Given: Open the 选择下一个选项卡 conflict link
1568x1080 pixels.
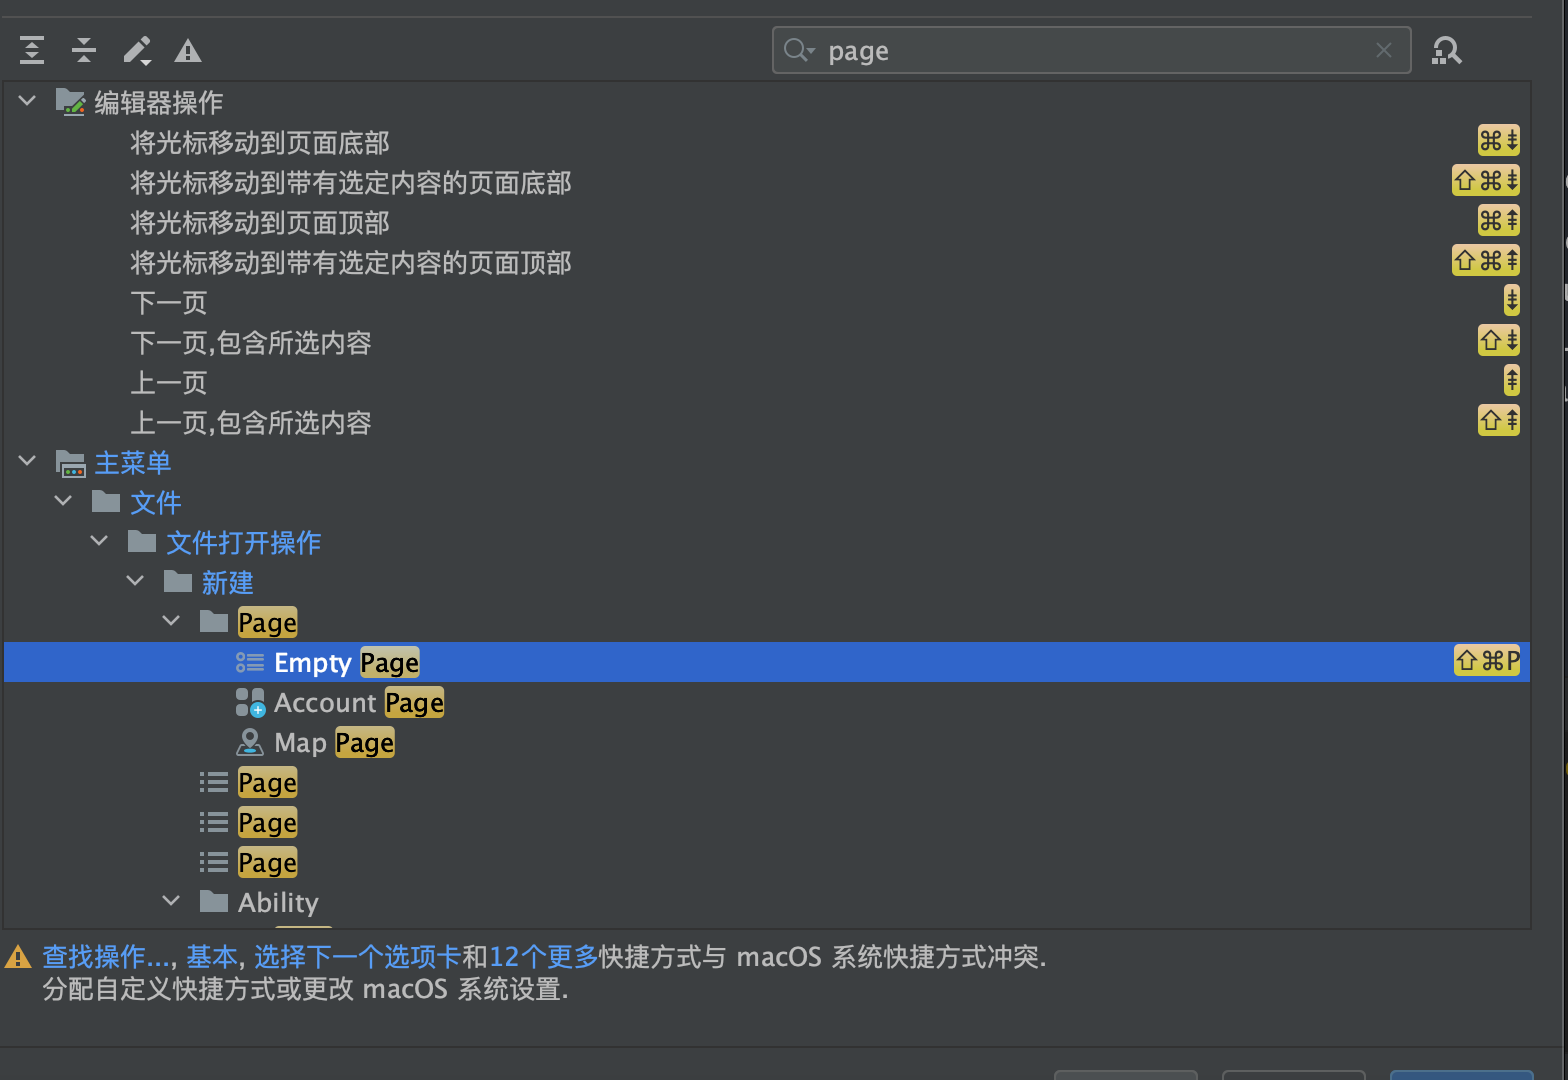Looking at the screenshot, I should (358, 957).
